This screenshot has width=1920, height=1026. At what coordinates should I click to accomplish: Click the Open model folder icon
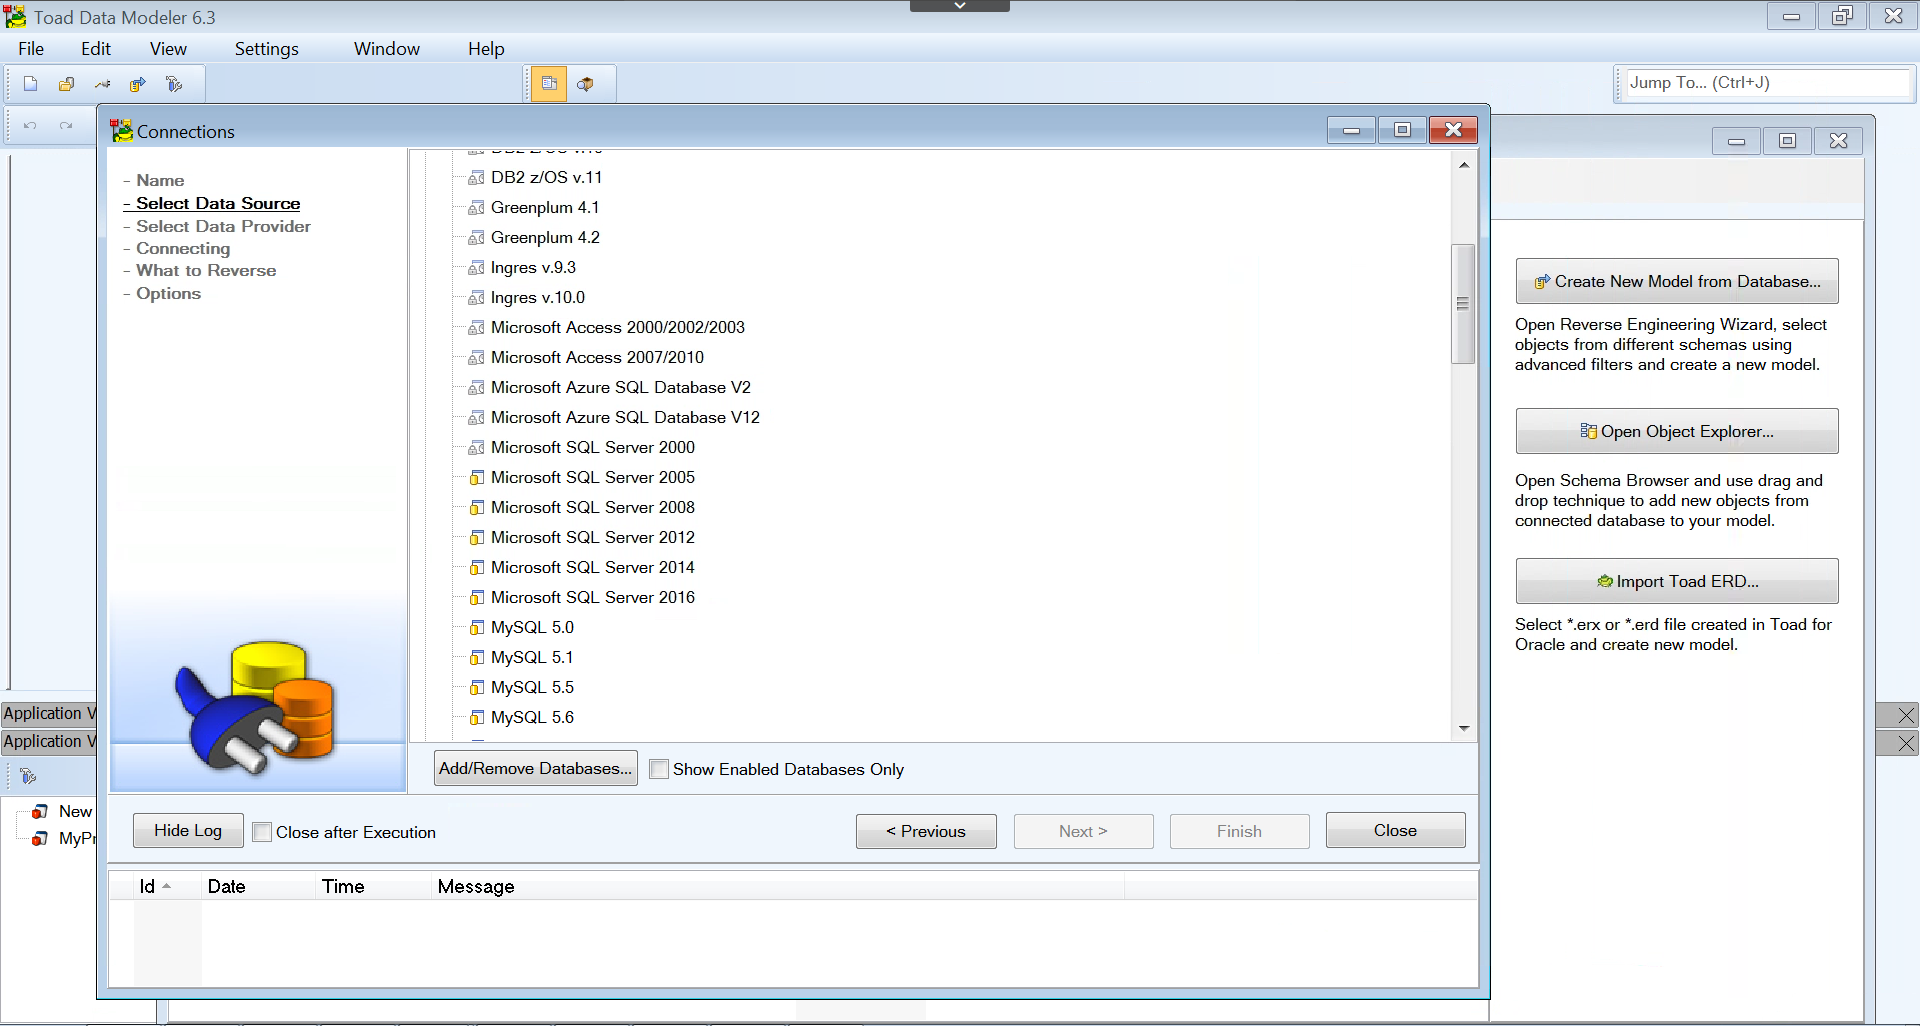[x=67, y=84]
